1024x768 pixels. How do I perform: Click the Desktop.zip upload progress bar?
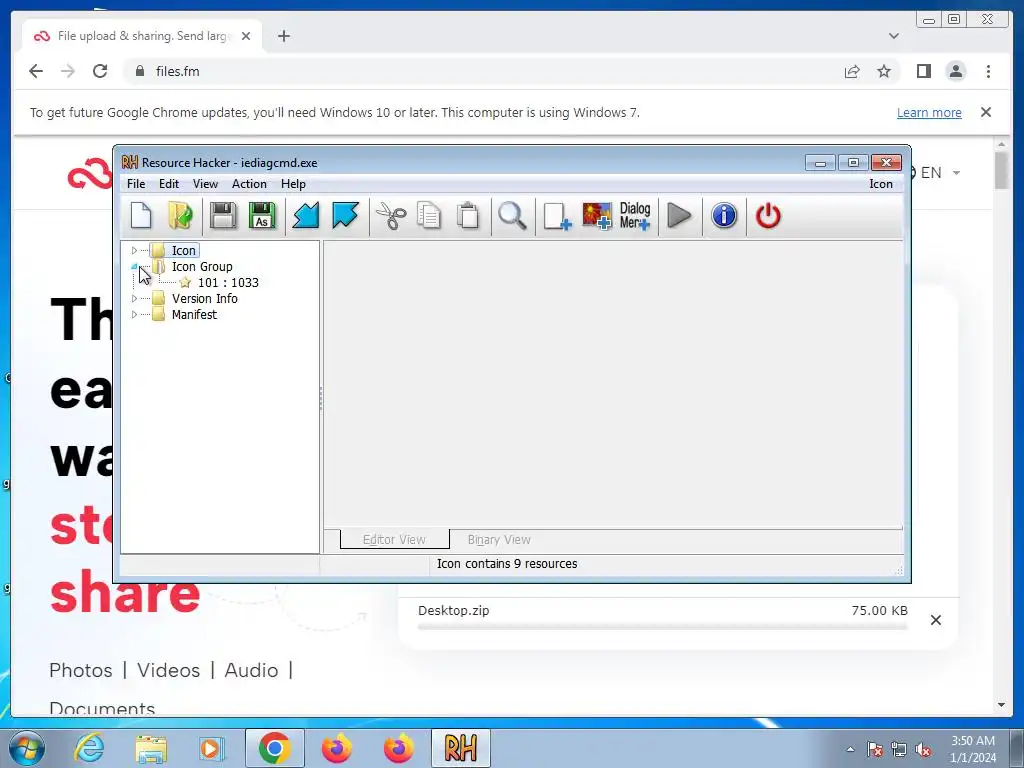[662, 626]
